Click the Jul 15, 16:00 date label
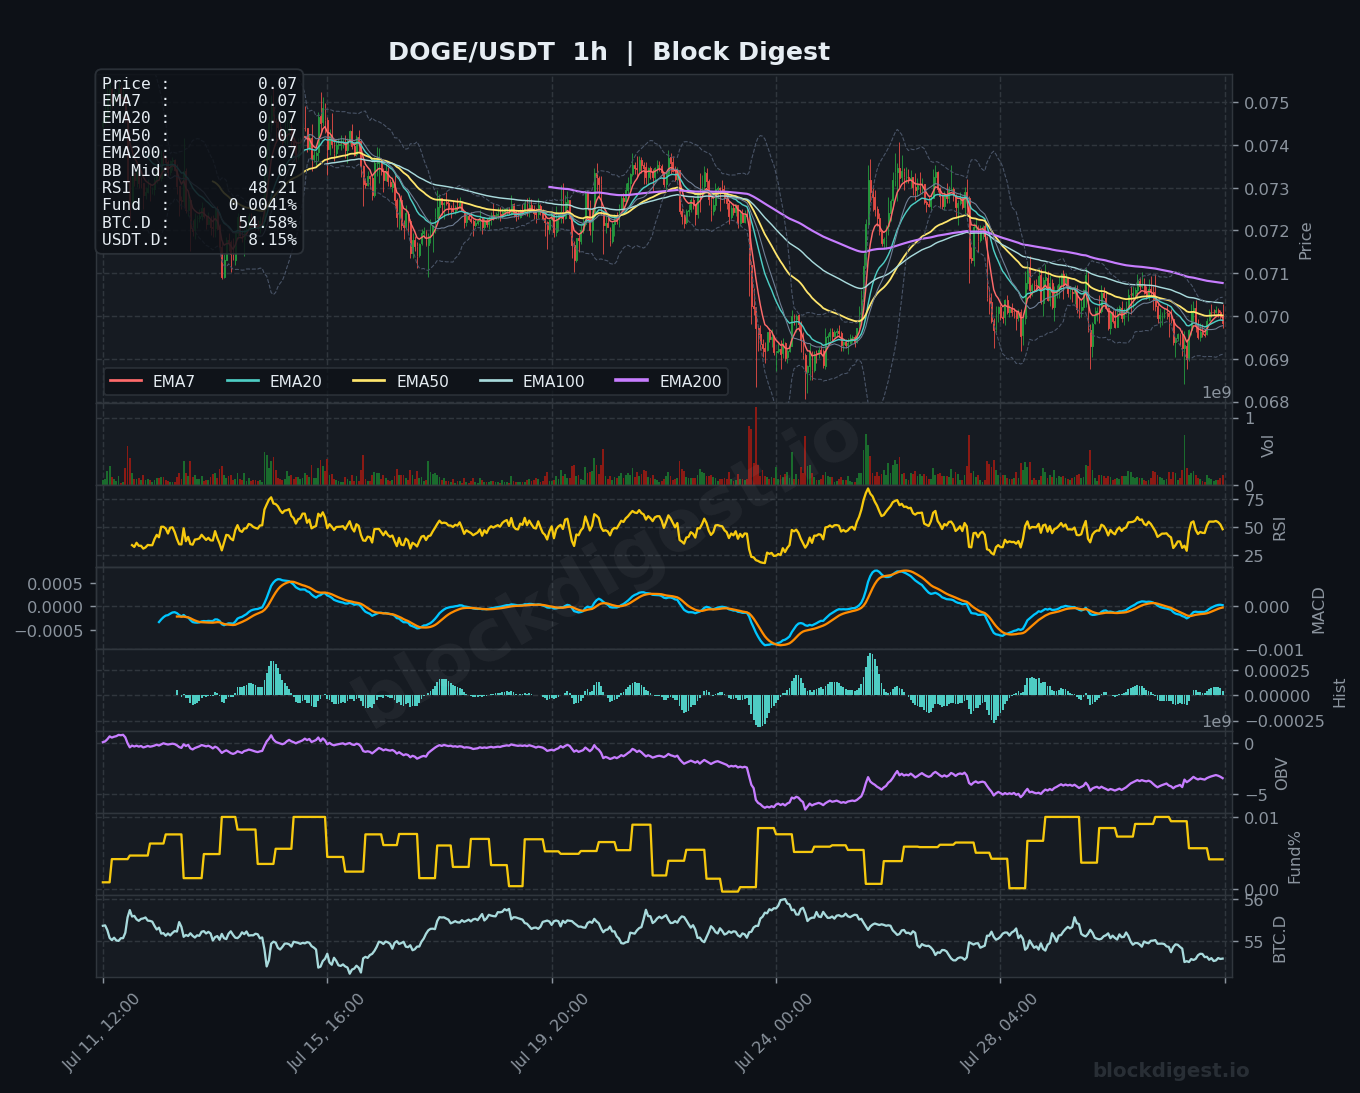1360x1093 pixels. tap(325, 1033)
